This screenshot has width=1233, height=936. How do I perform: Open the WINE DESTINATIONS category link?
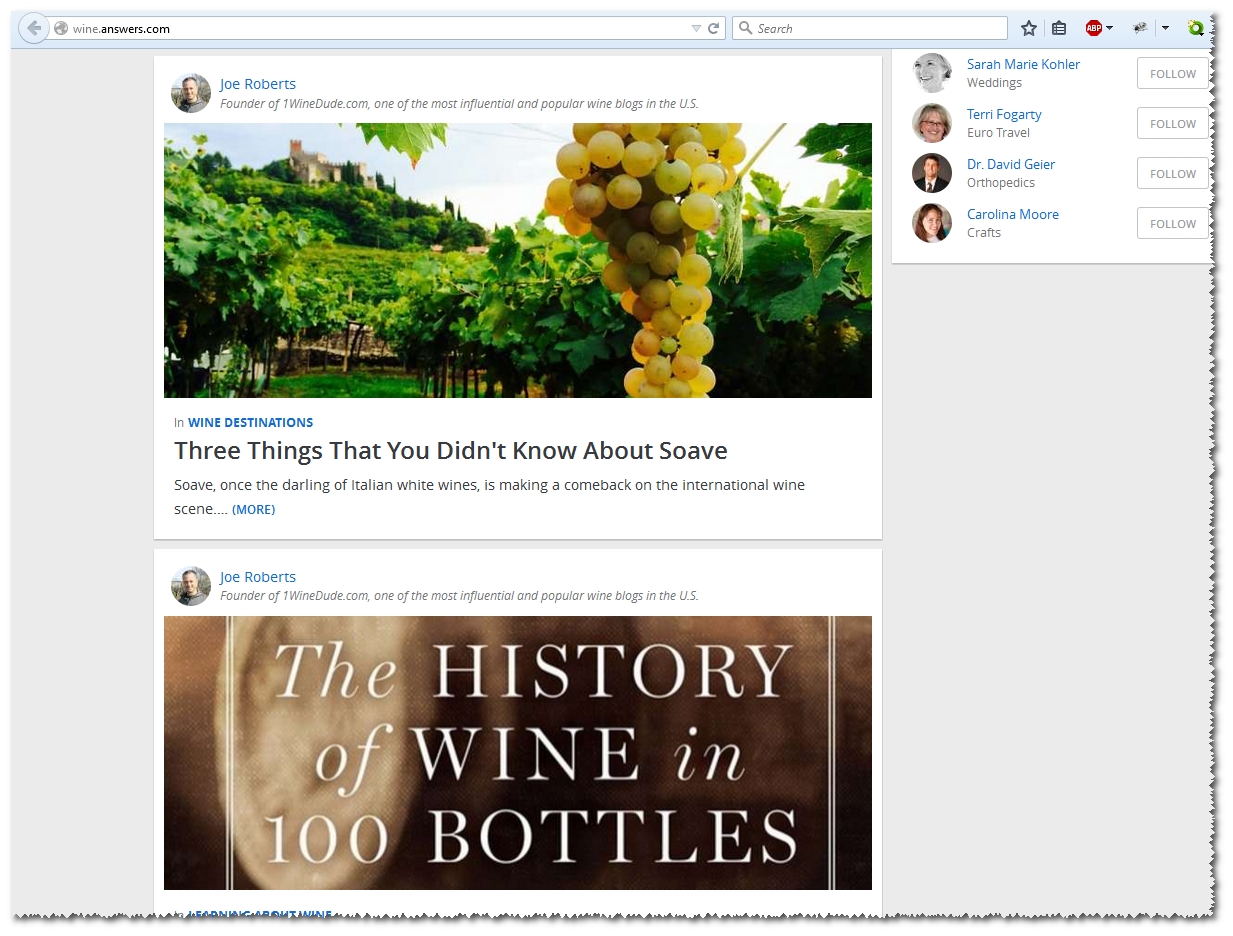250,422
